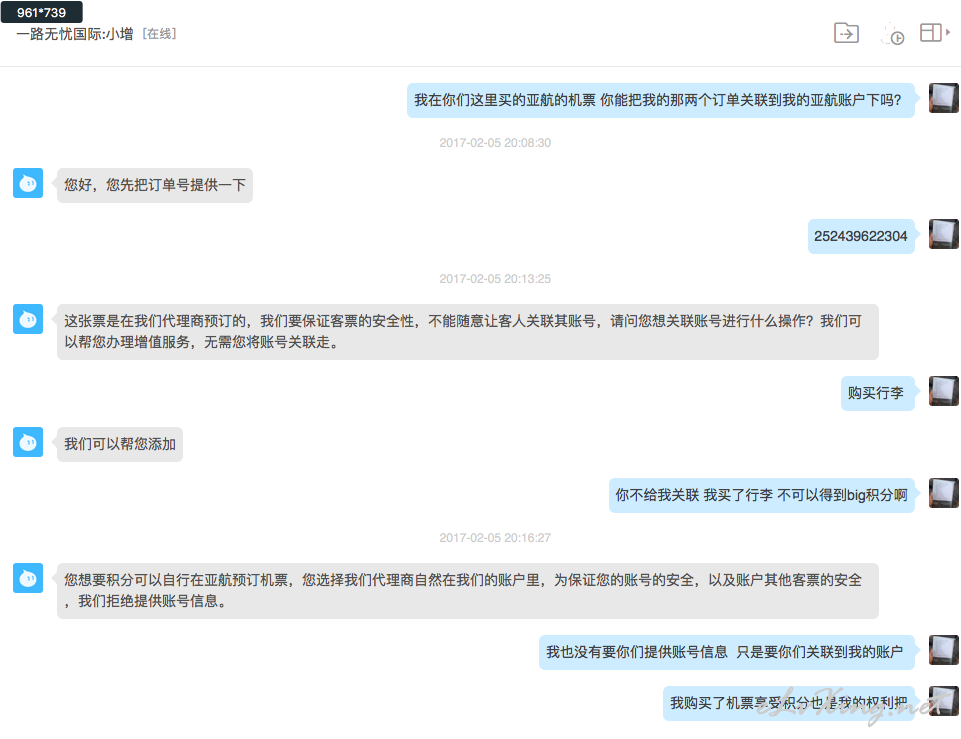
Task: Toggle the panel layout icon
Action: coord(930,32)
